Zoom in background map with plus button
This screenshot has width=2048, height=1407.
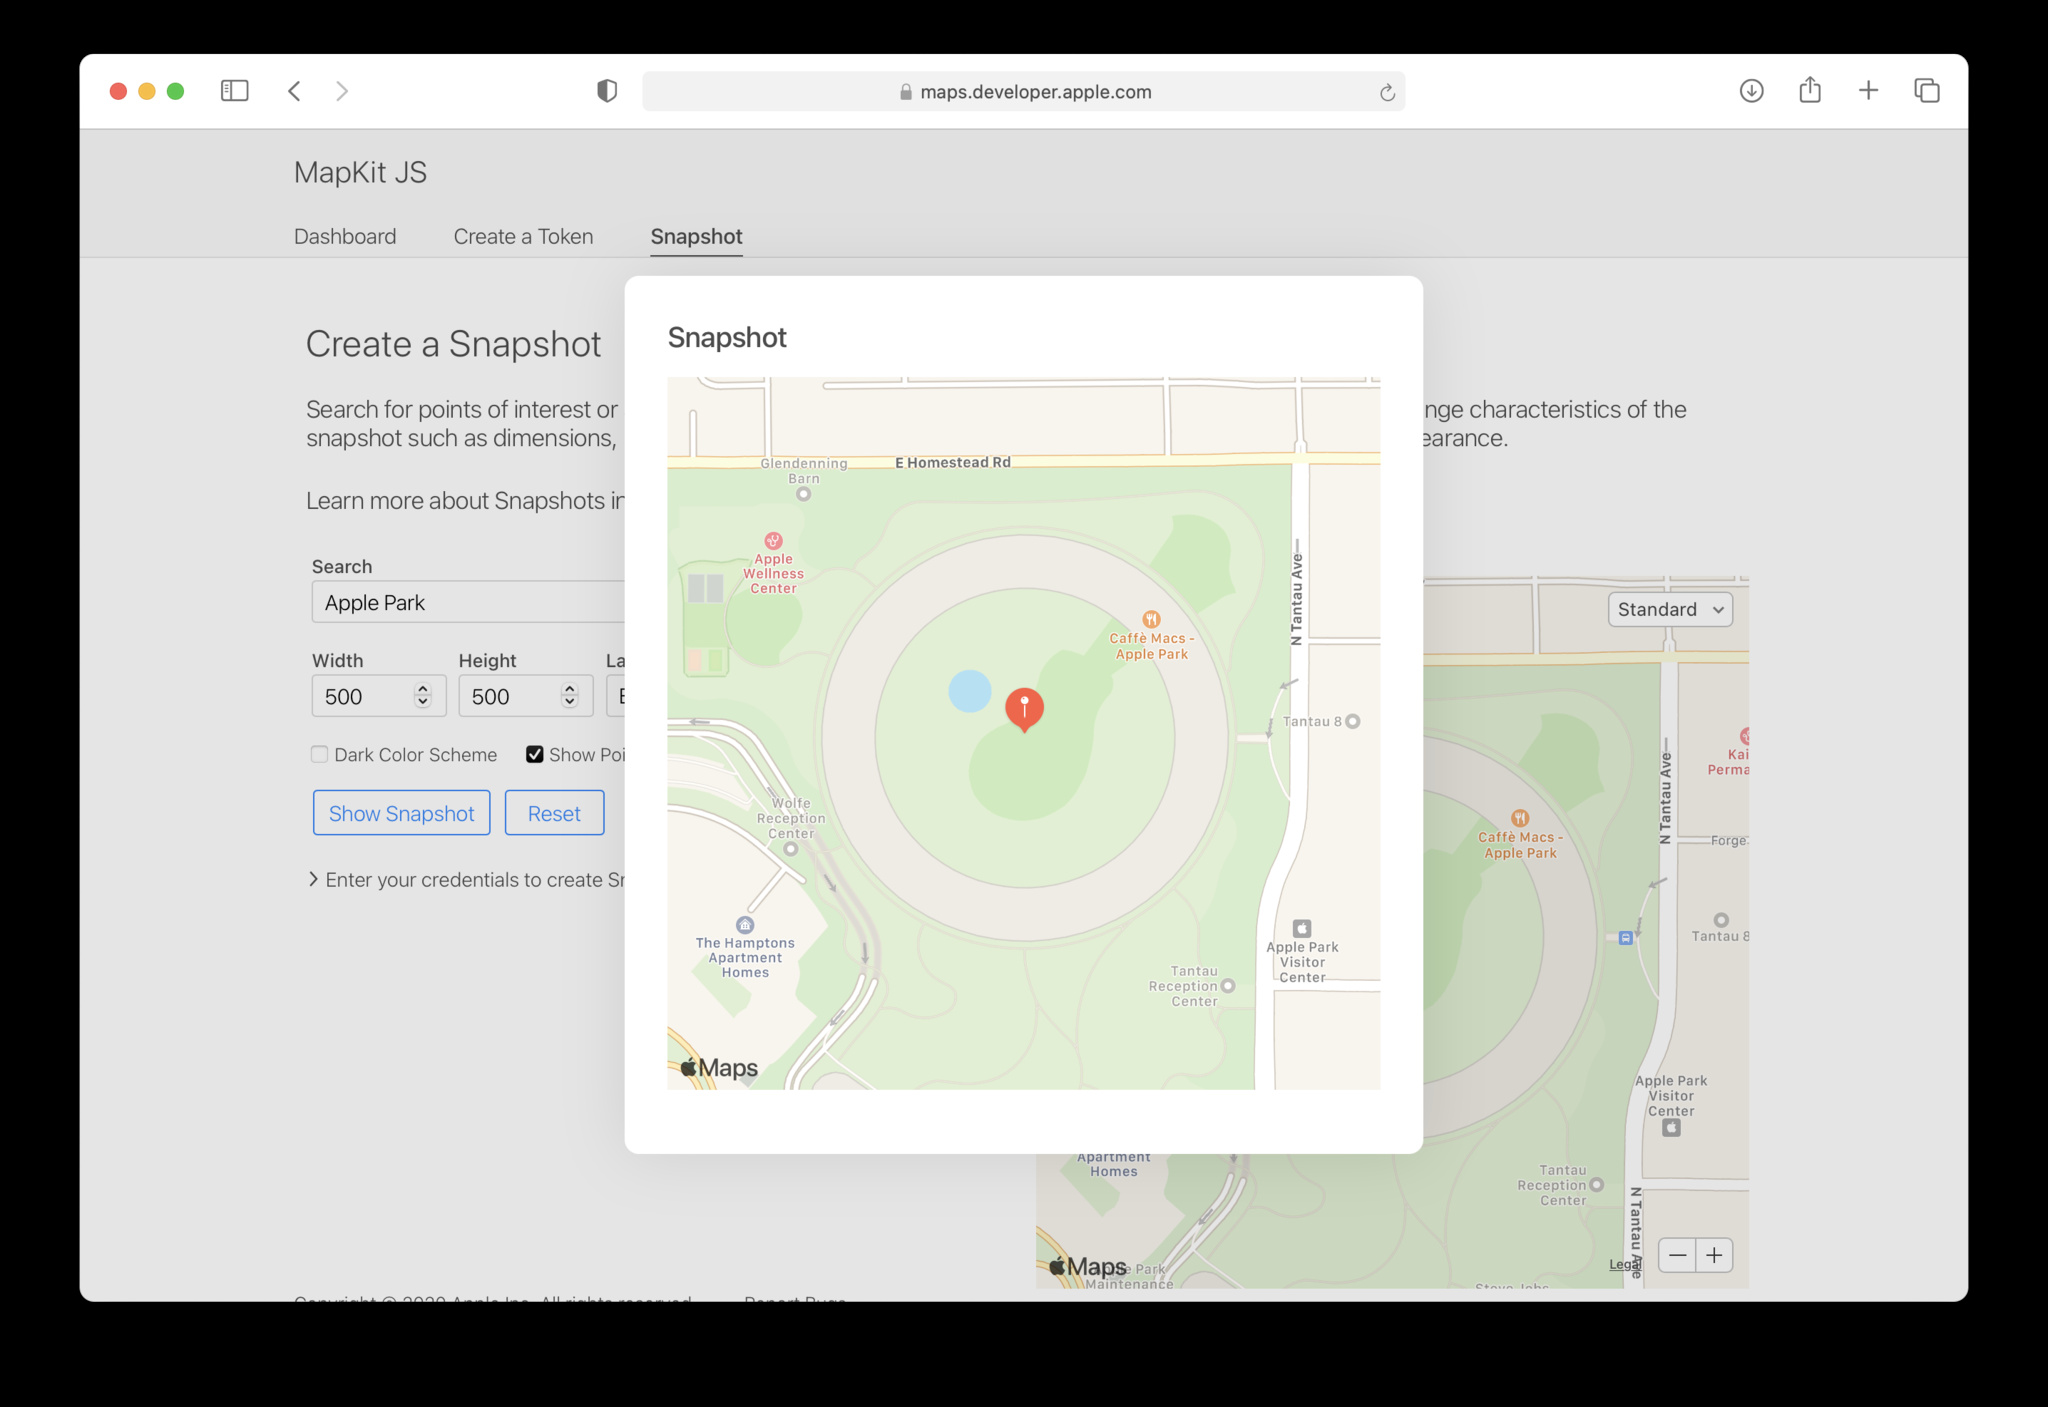pyautogui.click(x=1714, y=1255)
